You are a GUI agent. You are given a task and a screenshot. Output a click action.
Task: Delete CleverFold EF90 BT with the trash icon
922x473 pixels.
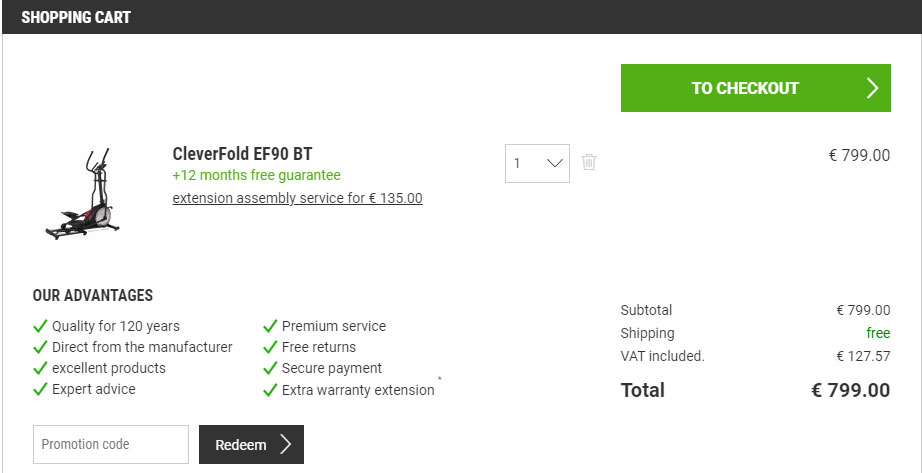pos(589,162)
